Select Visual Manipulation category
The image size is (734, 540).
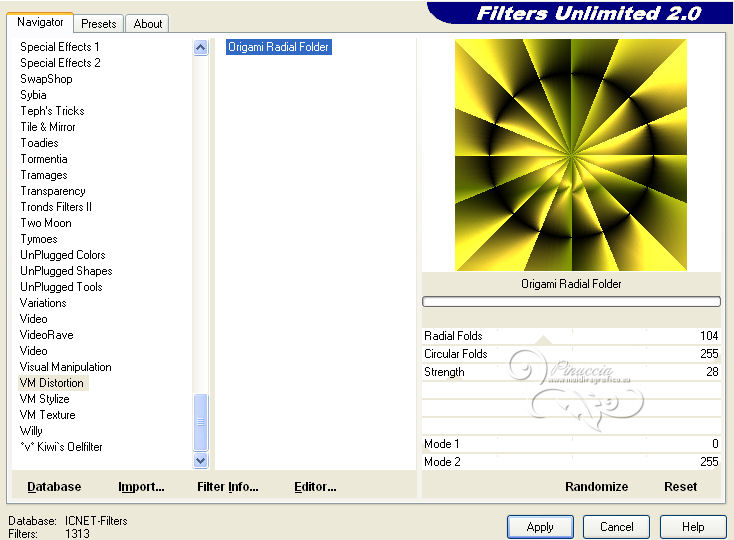66,367
